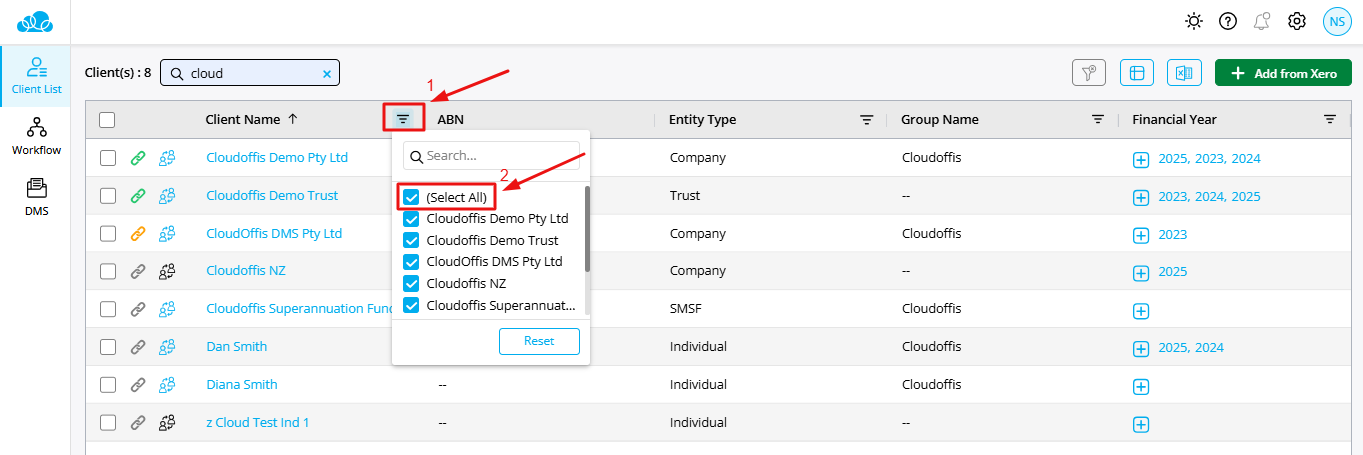Image resolution: width=1363 pixels, height=455 pixels.
Task: Click the Excel export icon
Action: (1184, 73)
